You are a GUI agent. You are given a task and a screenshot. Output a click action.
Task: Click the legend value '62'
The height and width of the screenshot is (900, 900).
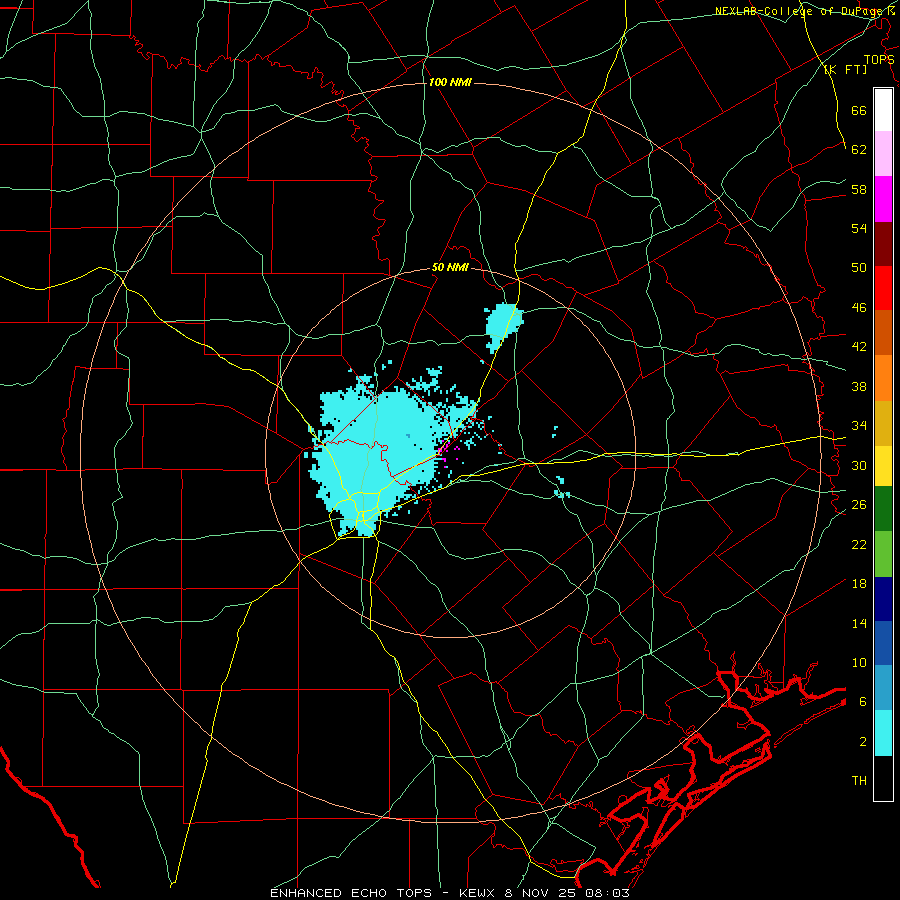pos(859,150)
